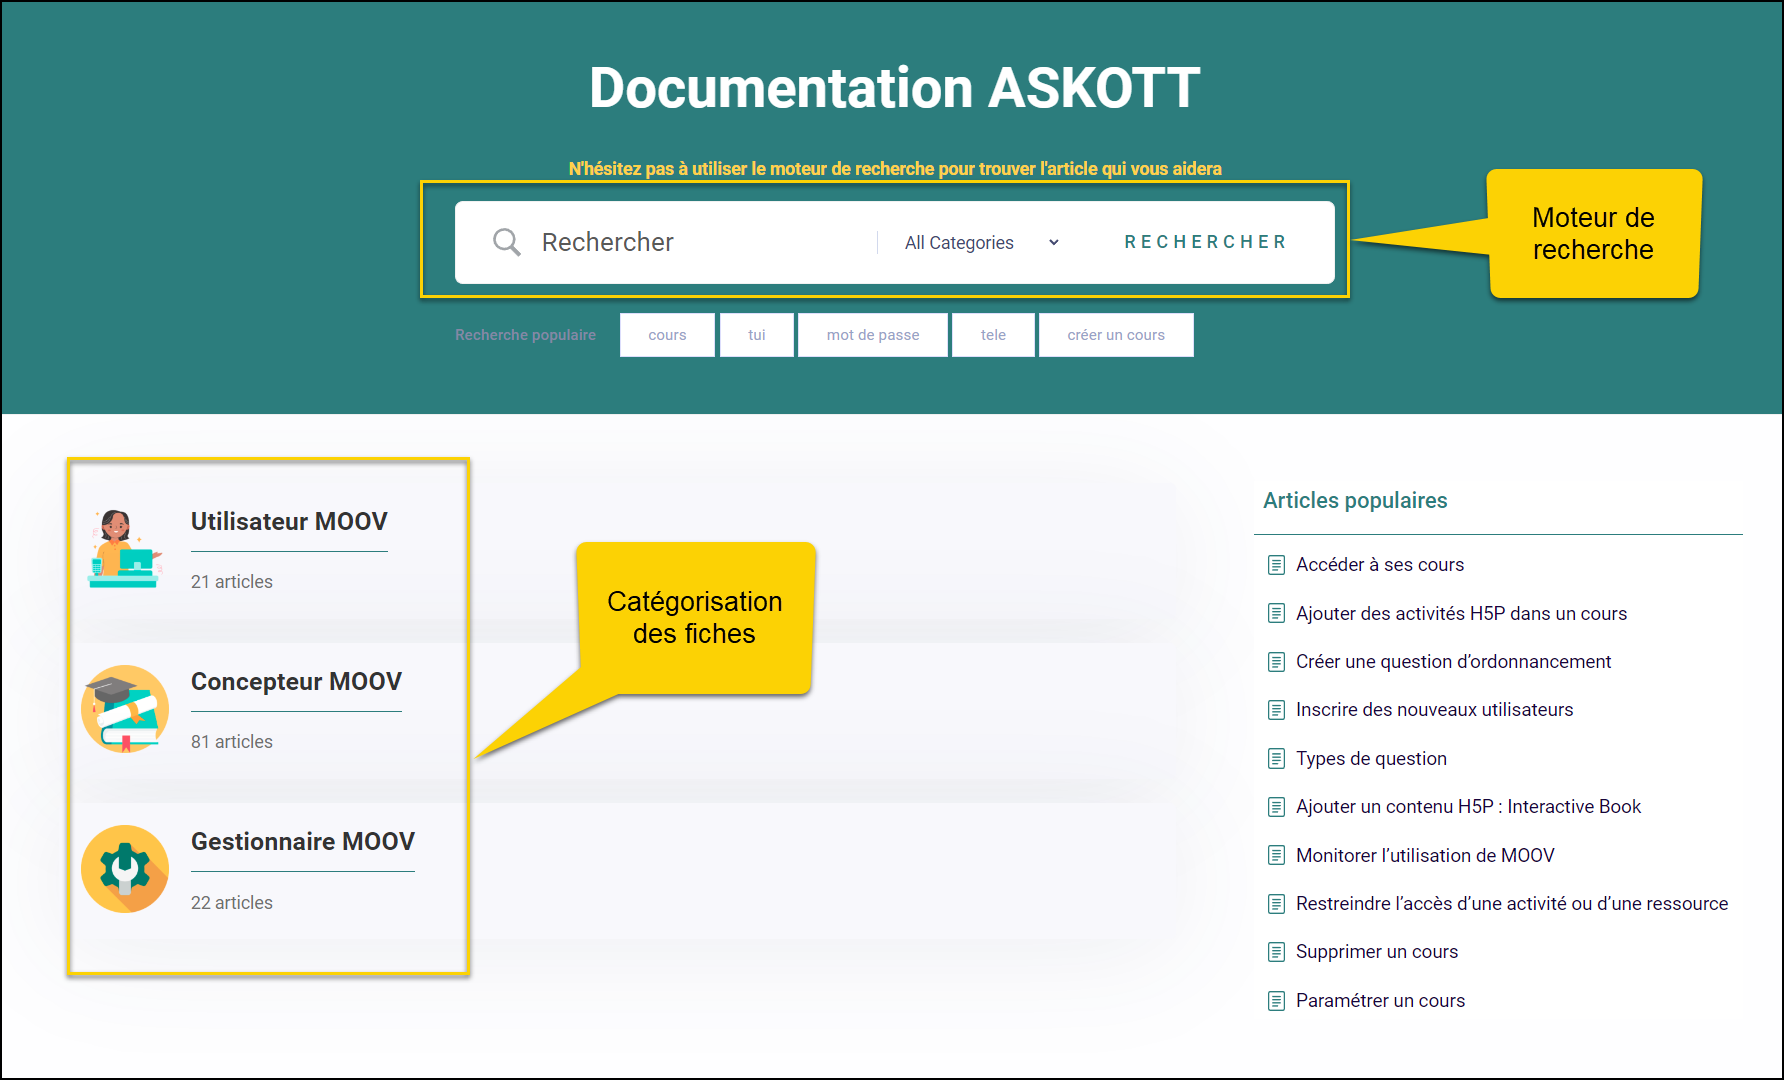Screen dimensions: 1784x1080
Task: Open article Ajouter des activités H5P dans un cours
Action: (x=1461, y=613)
